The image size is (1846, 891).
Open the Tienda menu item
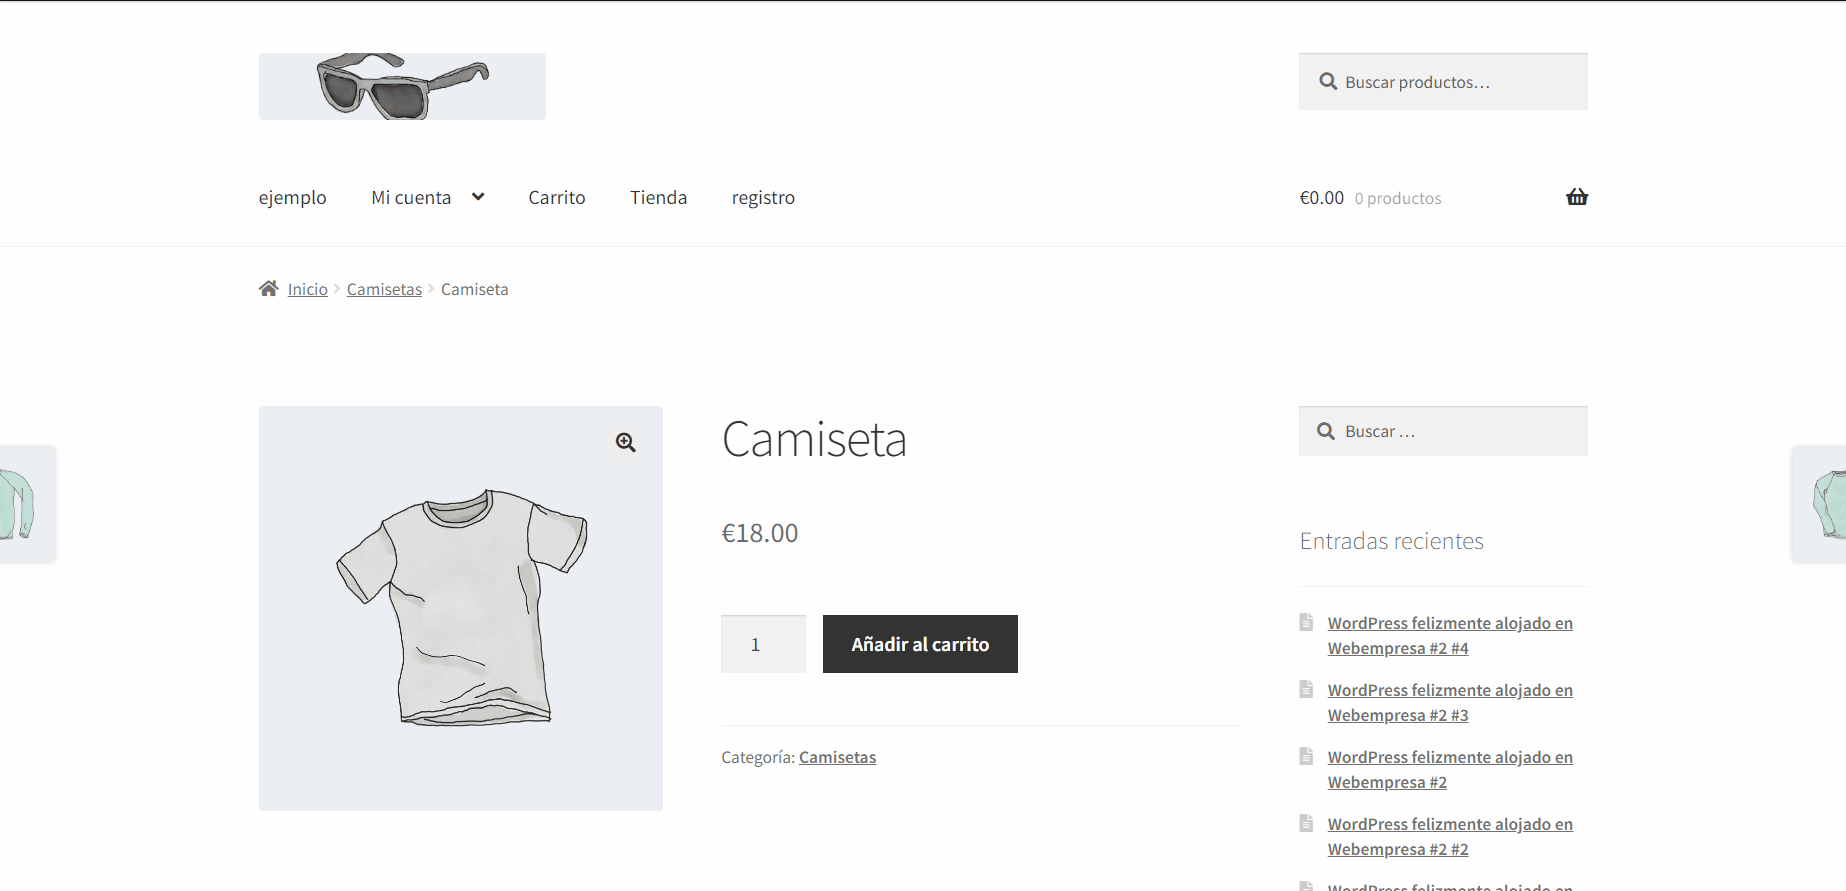coord(658,198)
